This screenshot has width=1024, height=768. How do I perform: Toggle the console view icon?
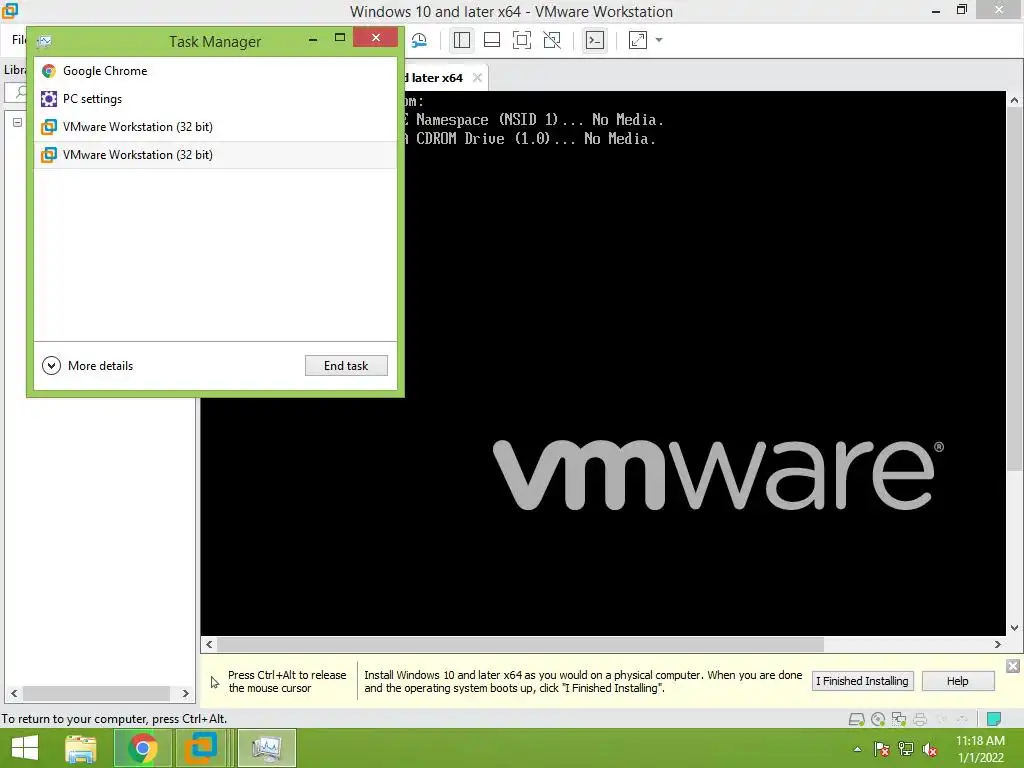point(594,40)
